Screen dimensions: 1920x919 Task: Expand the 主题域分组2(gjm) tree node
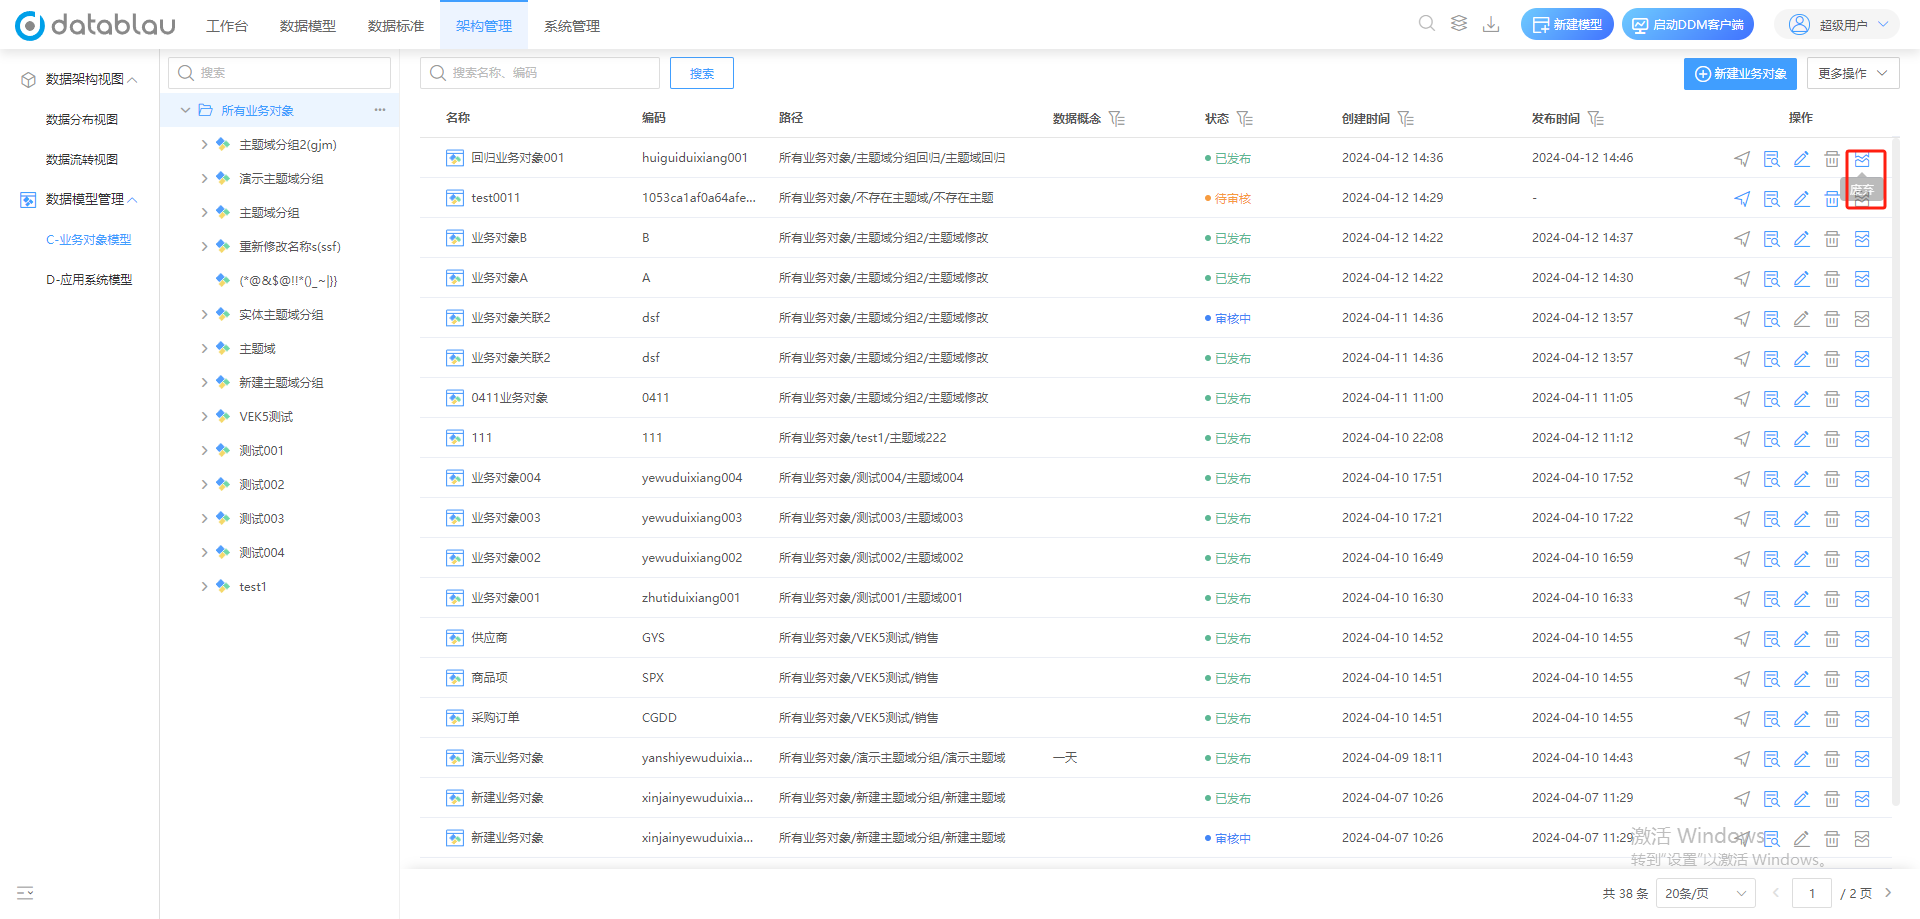coord(204,145)
